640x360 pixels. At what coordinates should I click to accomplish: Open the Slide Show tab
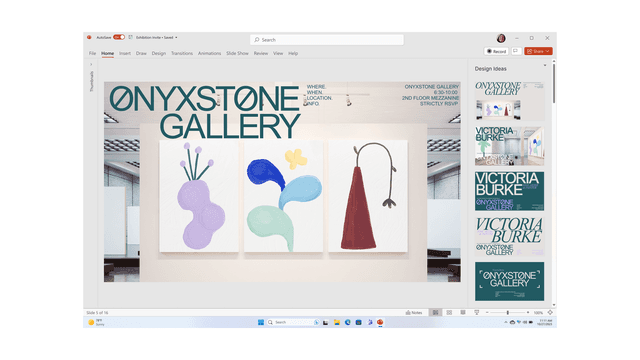tap(238, 53)
